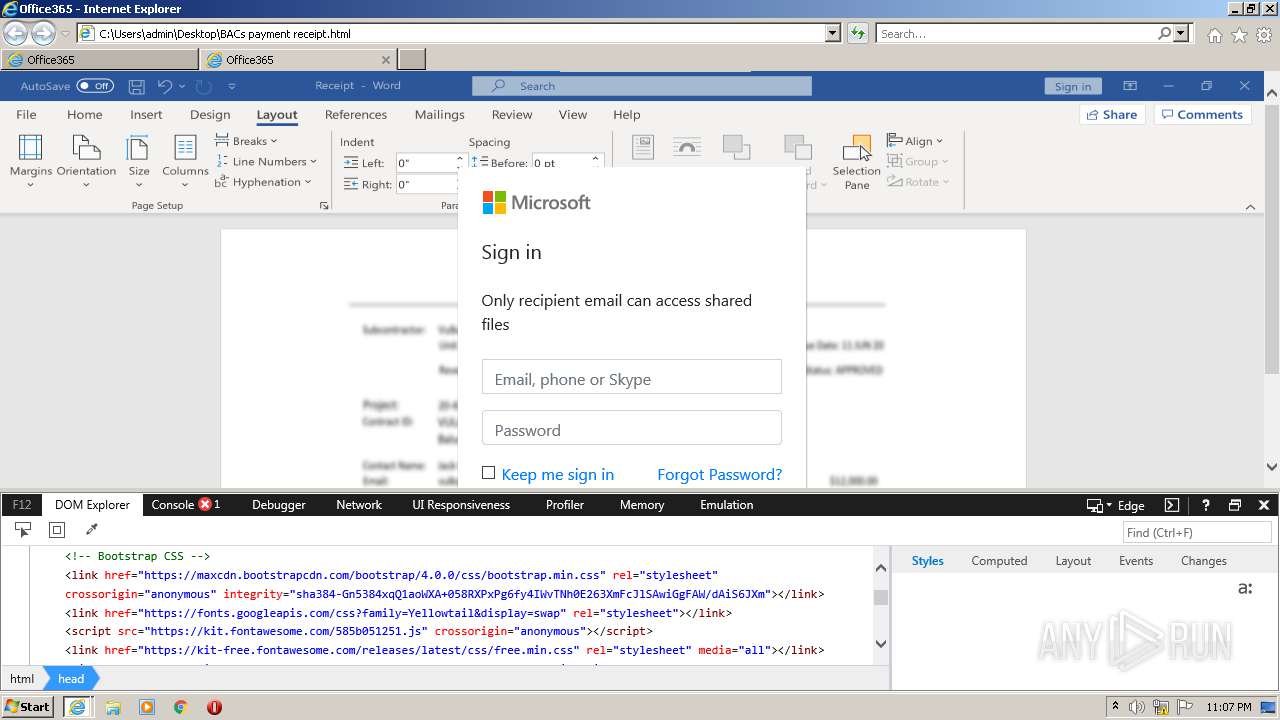Image resolution: width=1280 pixels, height=720 pixels.
Task: Click the Password input field
Action: [x=631, y=428]
